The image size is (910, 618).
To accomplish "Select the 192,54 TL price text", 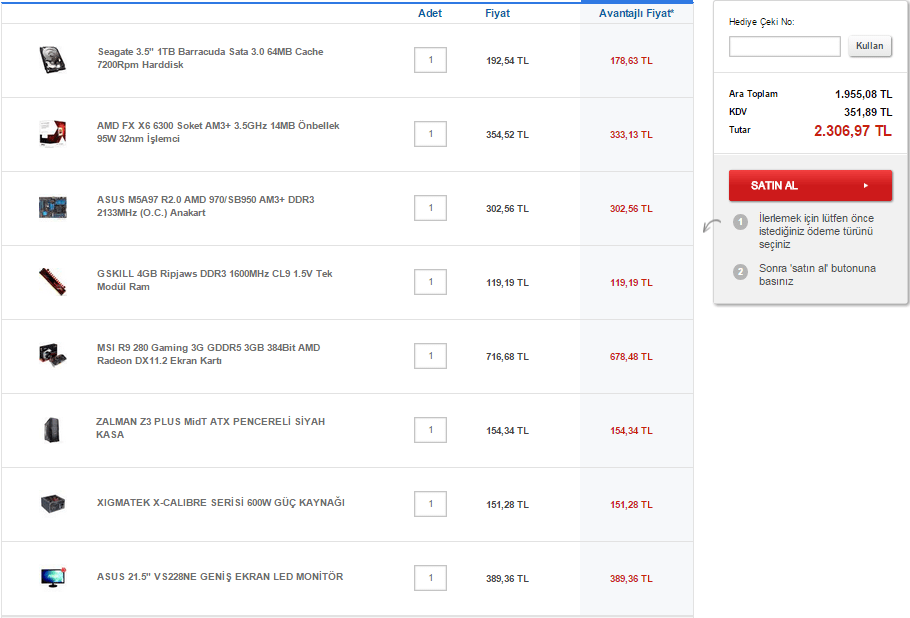I will click(507, 61).
